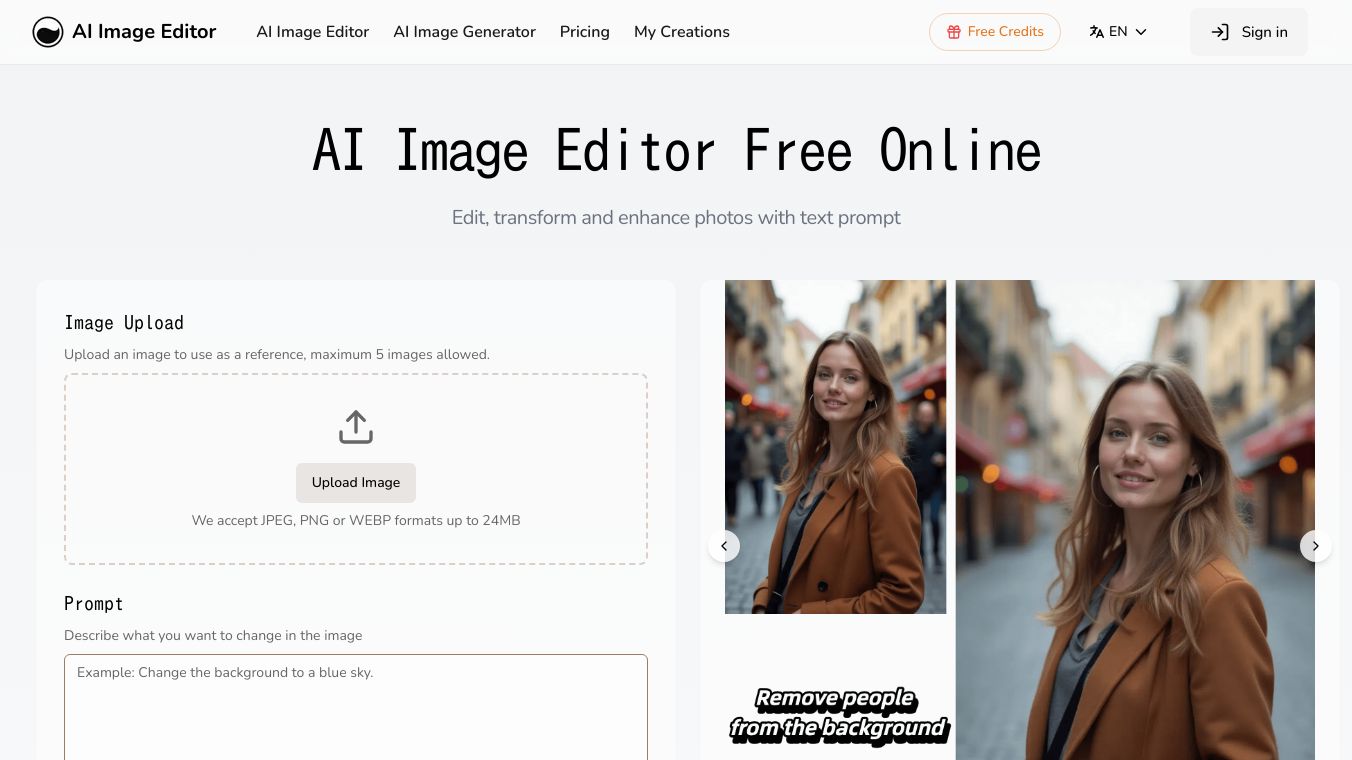Open the AI Image Editor nav item
The width and height of the screenshot is (1352, 760).
(313, 32)
